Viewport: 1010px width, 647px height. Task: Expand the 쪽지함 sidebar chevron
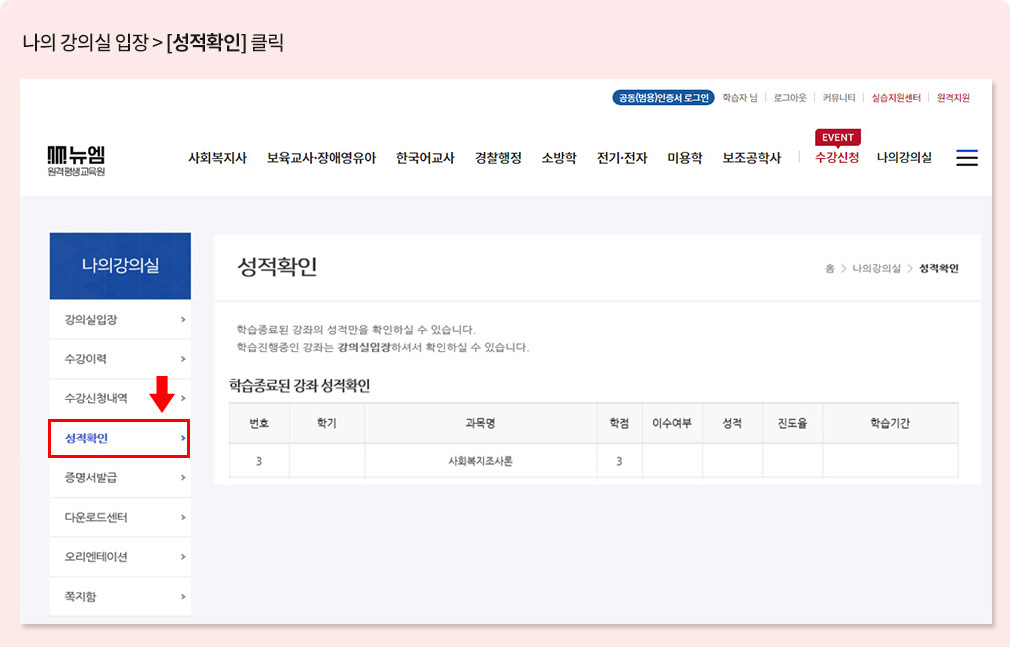click(183, 596)
